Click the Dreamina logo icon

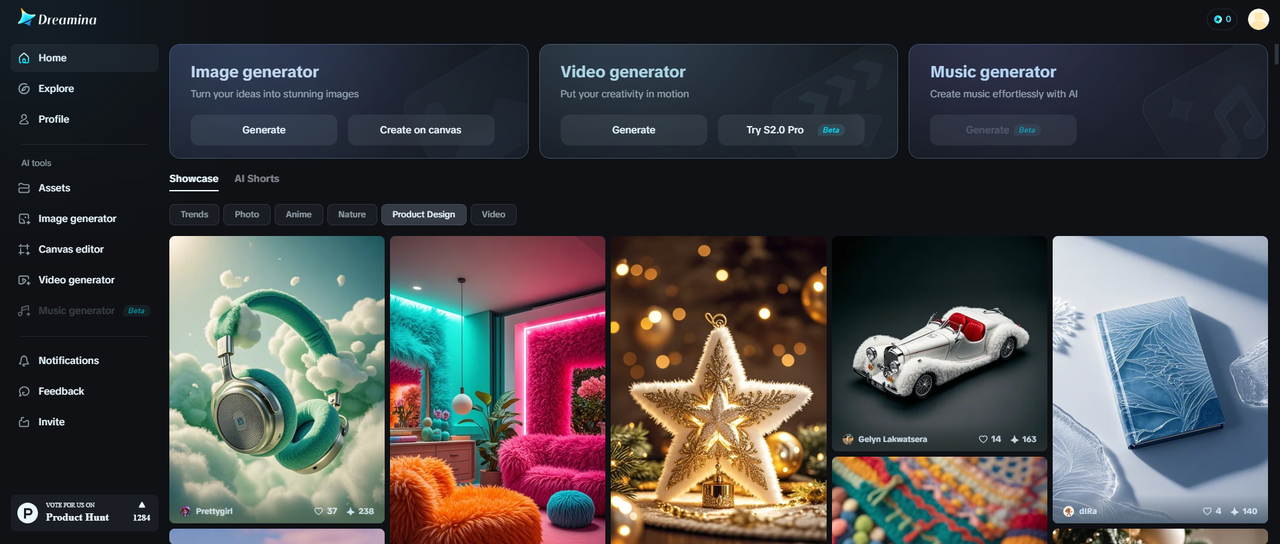[x=27, y=17]
